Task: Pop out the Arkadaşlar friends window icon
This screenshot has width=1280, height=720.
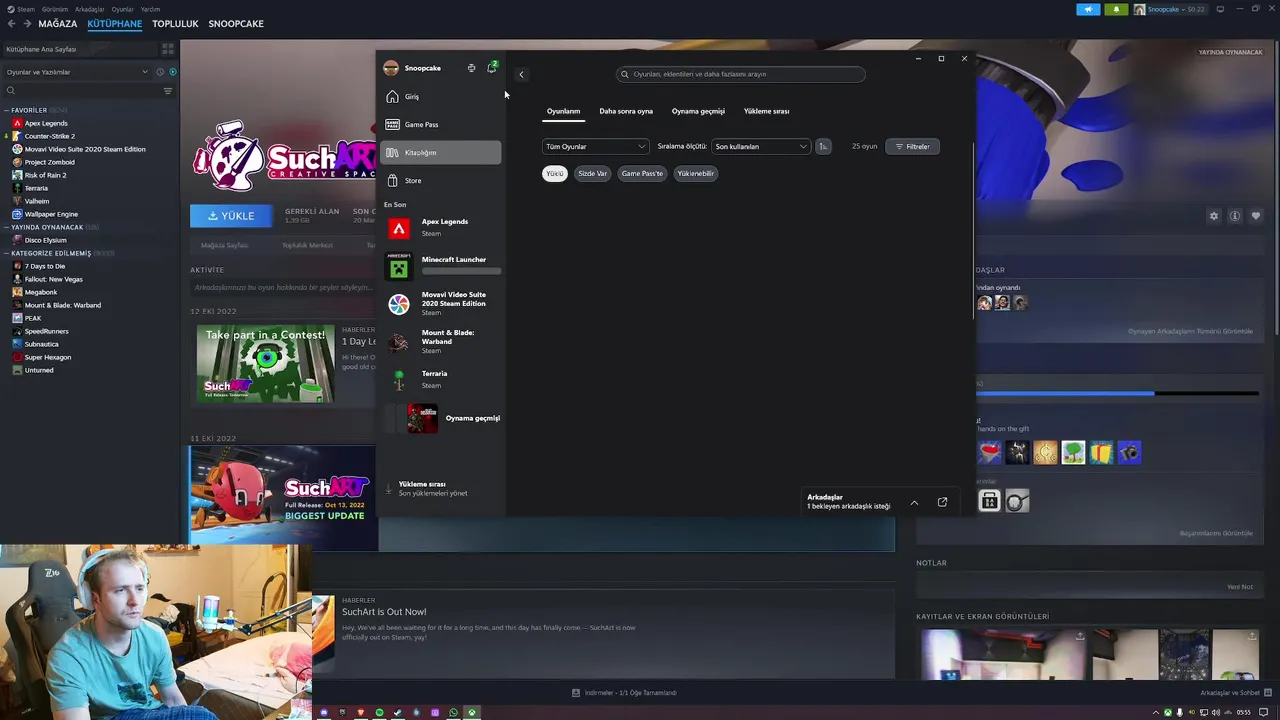Action: (942, 502)
